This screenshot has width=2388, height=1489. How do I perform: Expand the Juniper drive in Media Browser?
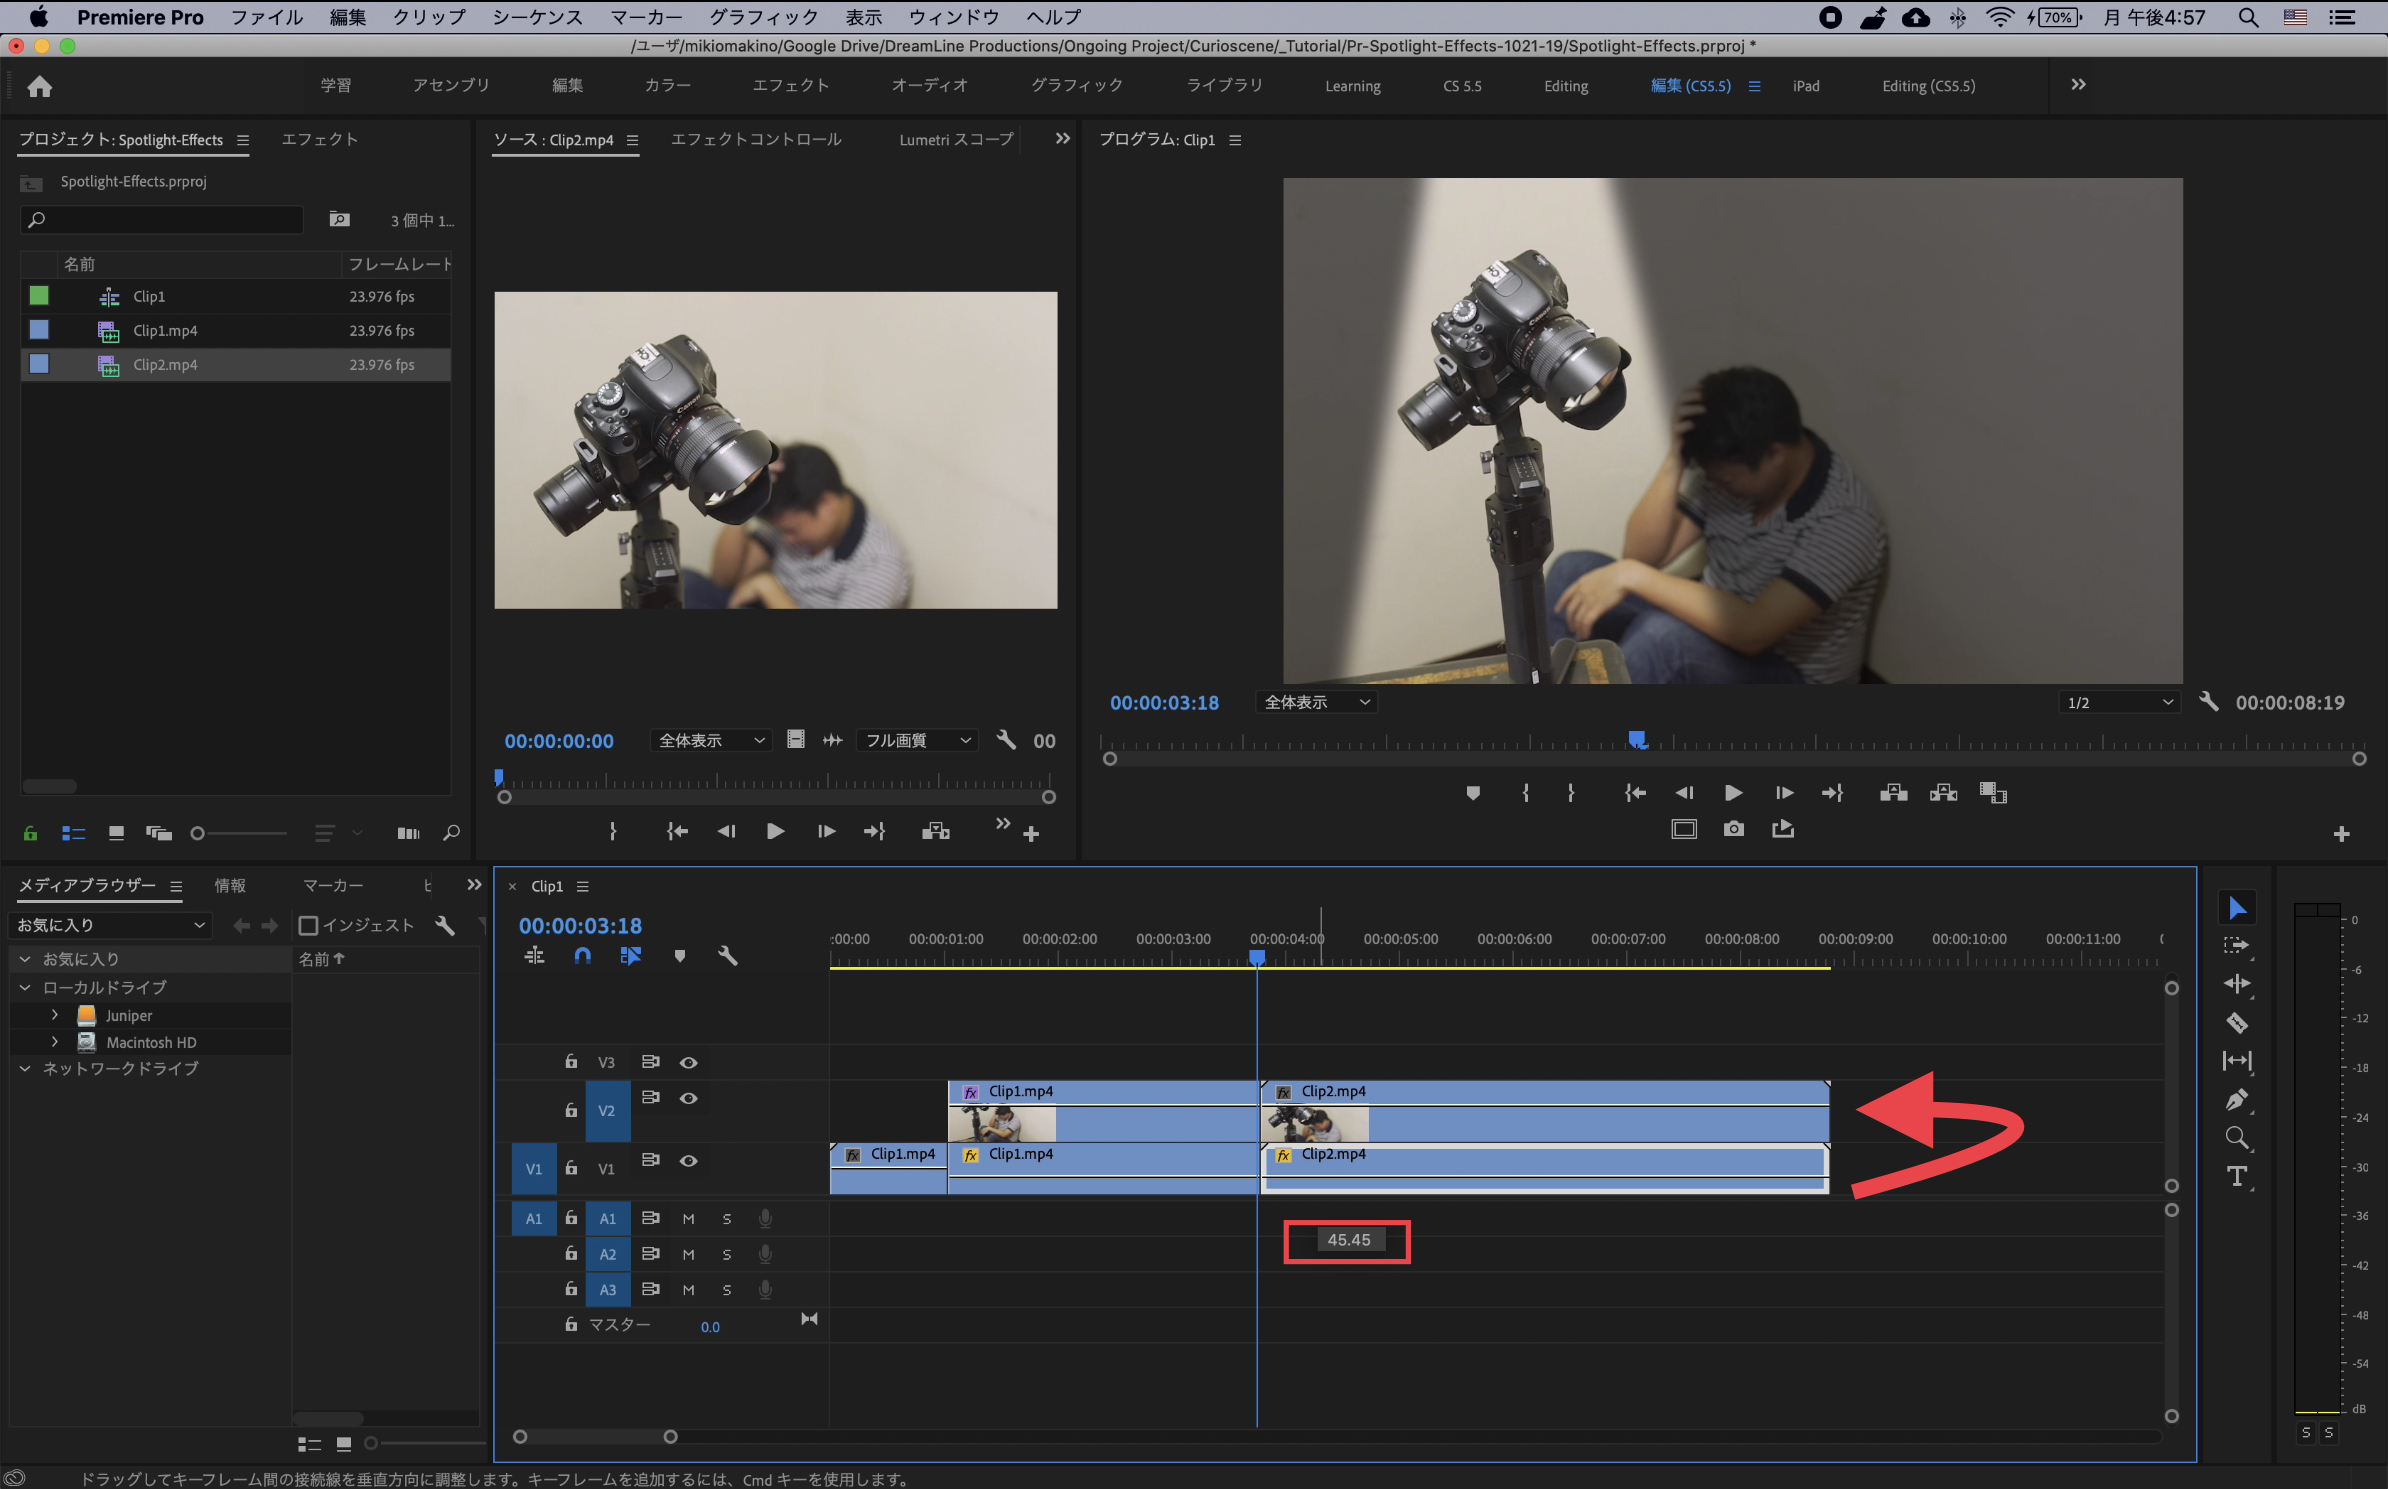click(x=55, y=1015)
